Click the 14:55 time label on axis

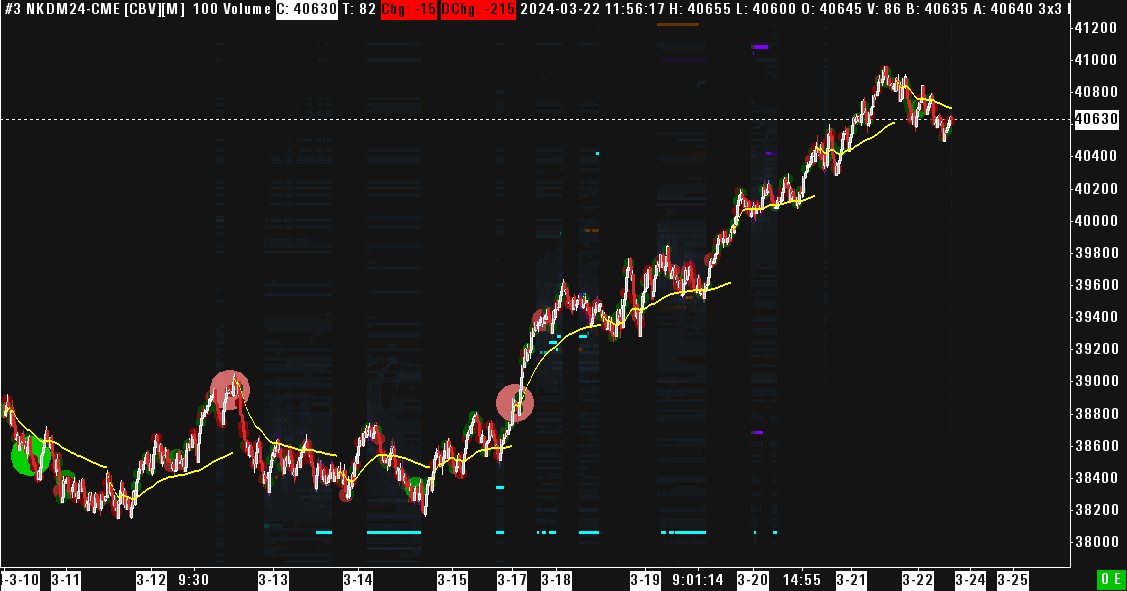click(801, 579)
